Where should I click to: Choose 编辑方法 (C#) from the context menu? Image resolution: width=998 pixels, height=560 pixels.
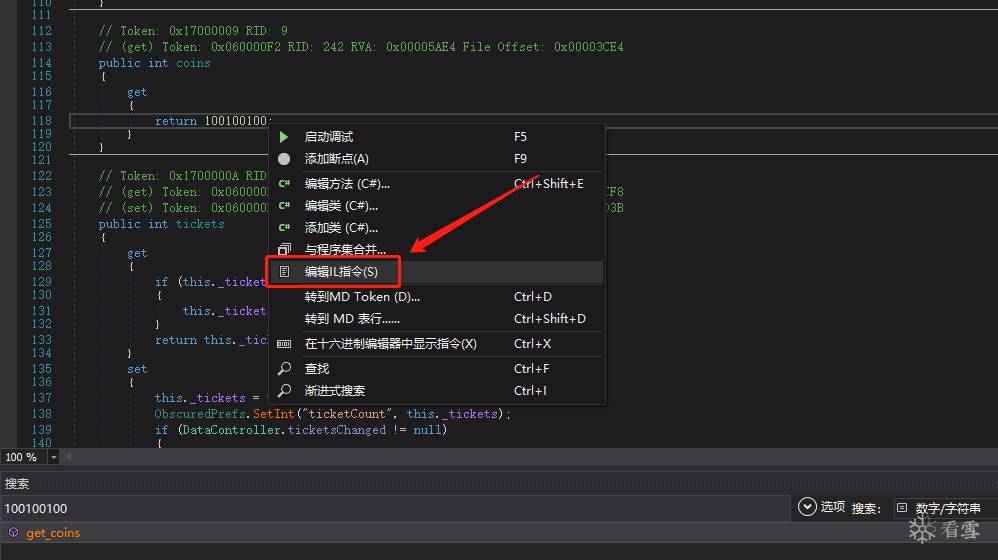(347, 184)
